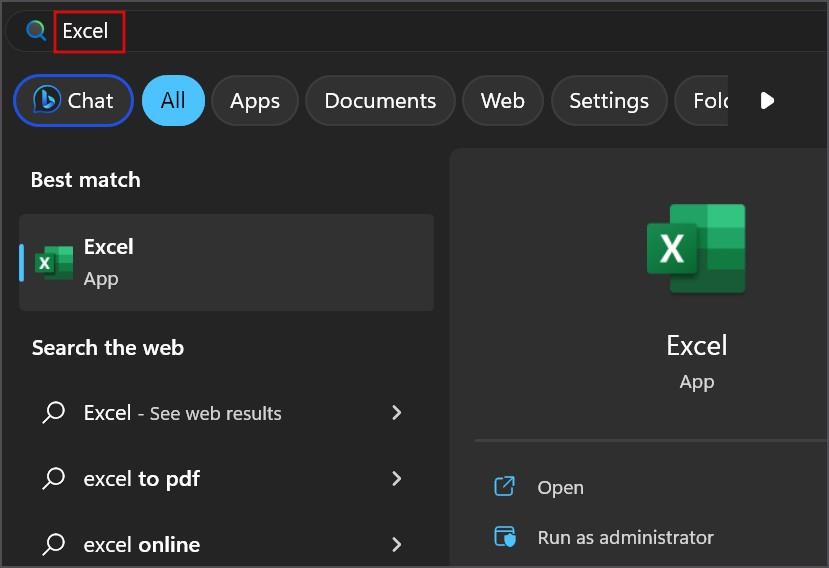Click the search magnifier icon in search box
The image size is (829, 568).
pos(36,31)
